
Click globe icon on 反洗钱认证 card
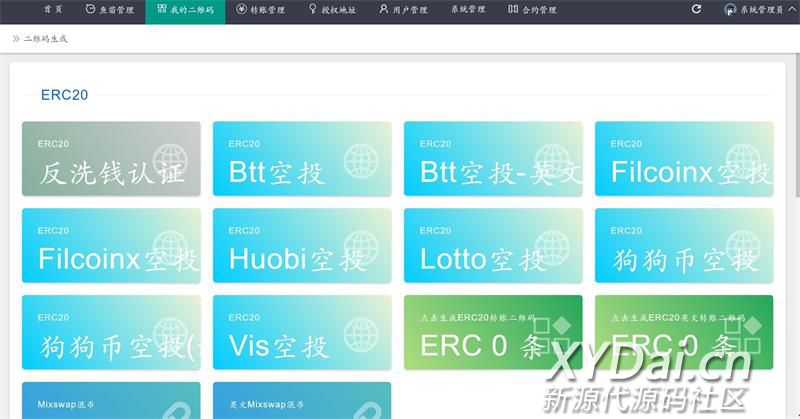point(171,161)
